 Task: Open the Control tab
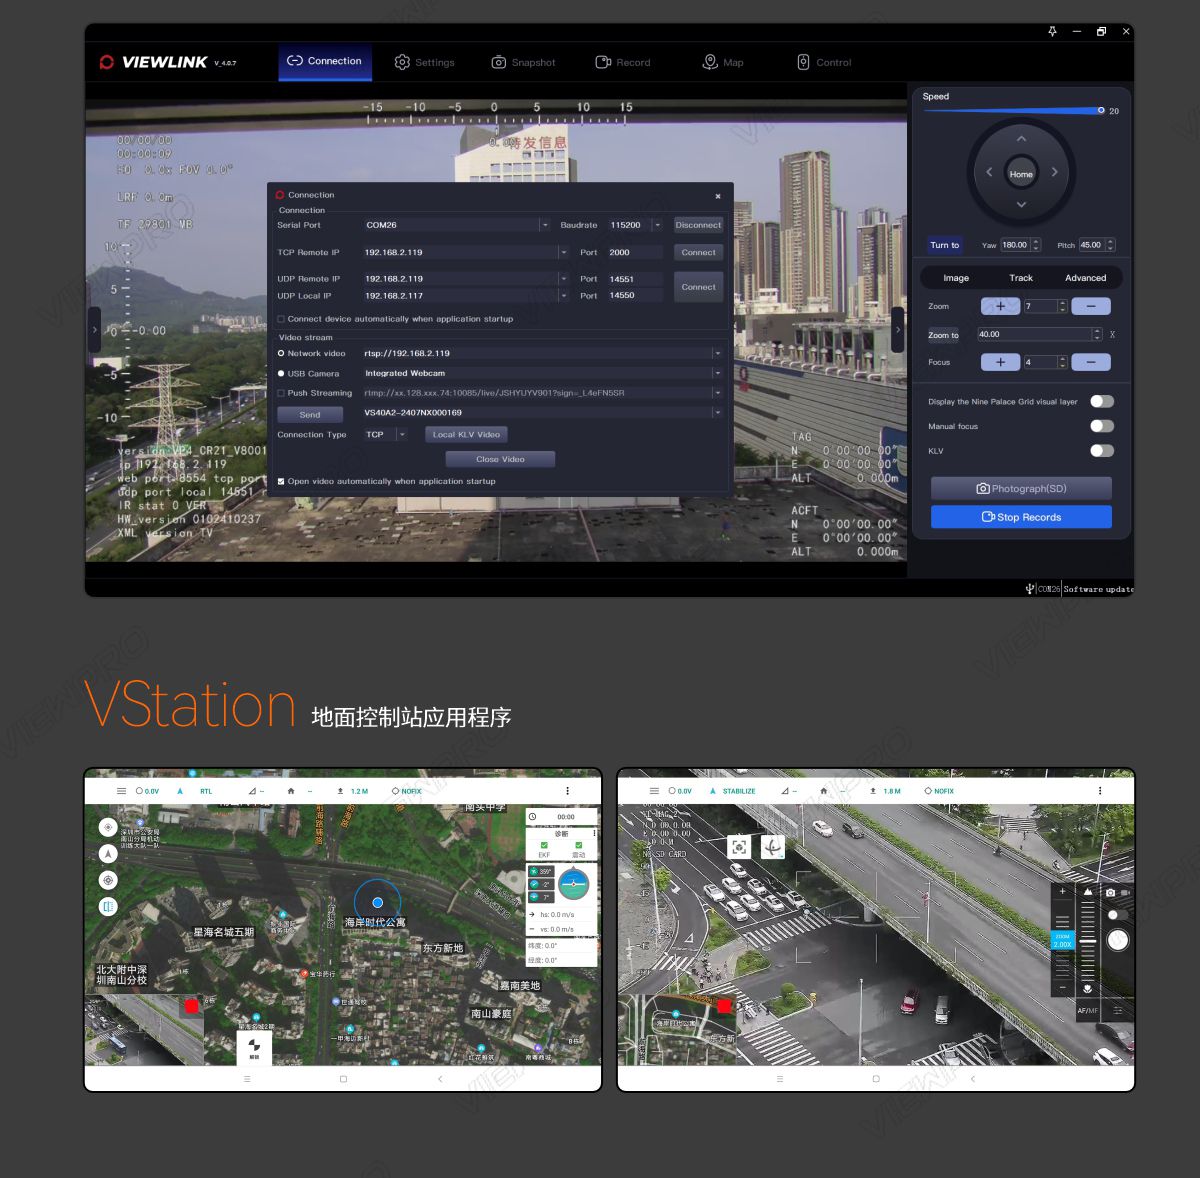(824, 62)
